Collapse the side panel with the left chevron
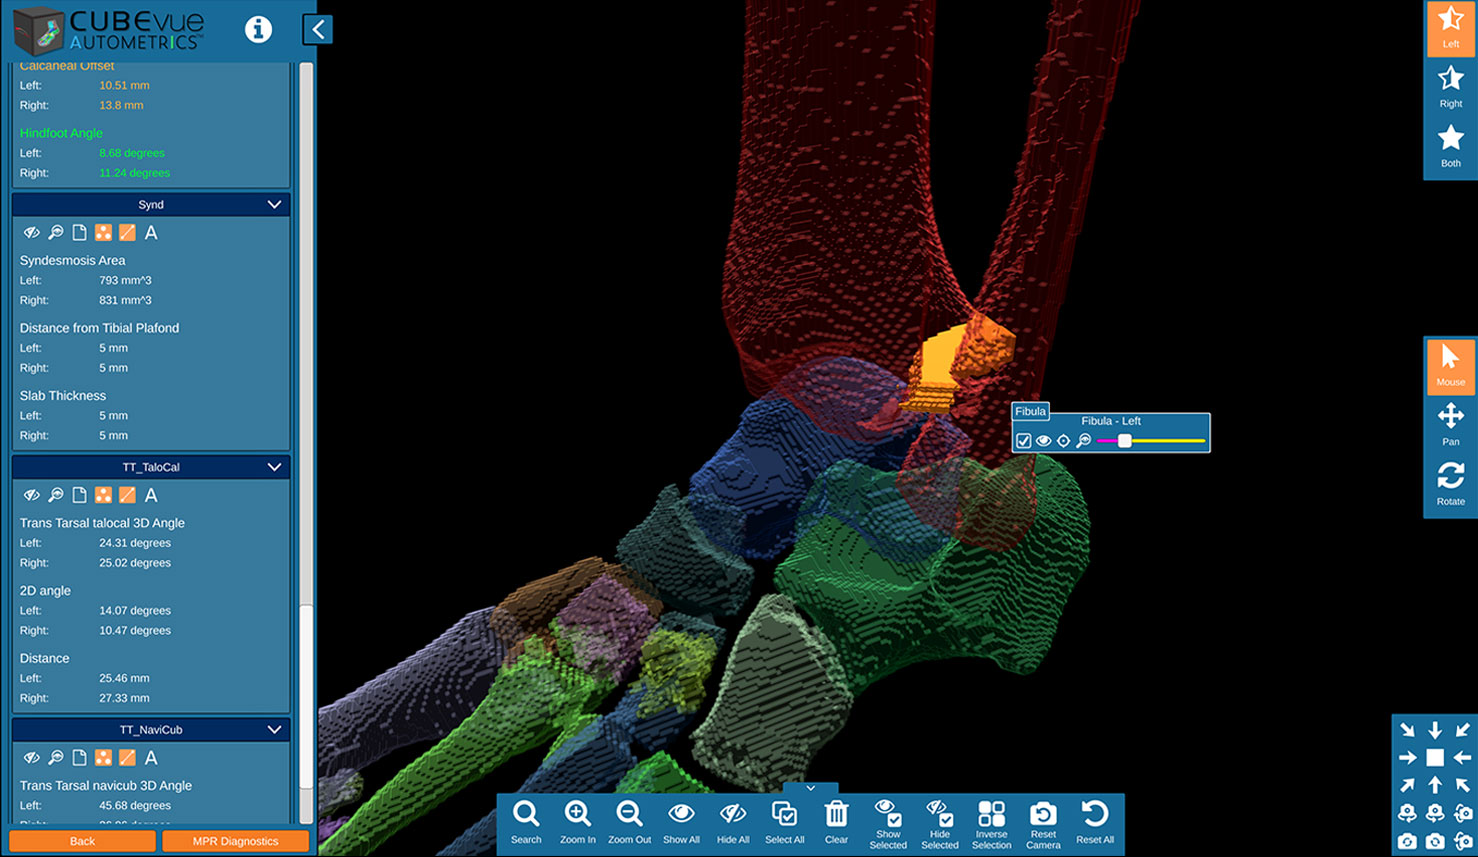Viewport: 1478px width, 857px height. point(318,29)
